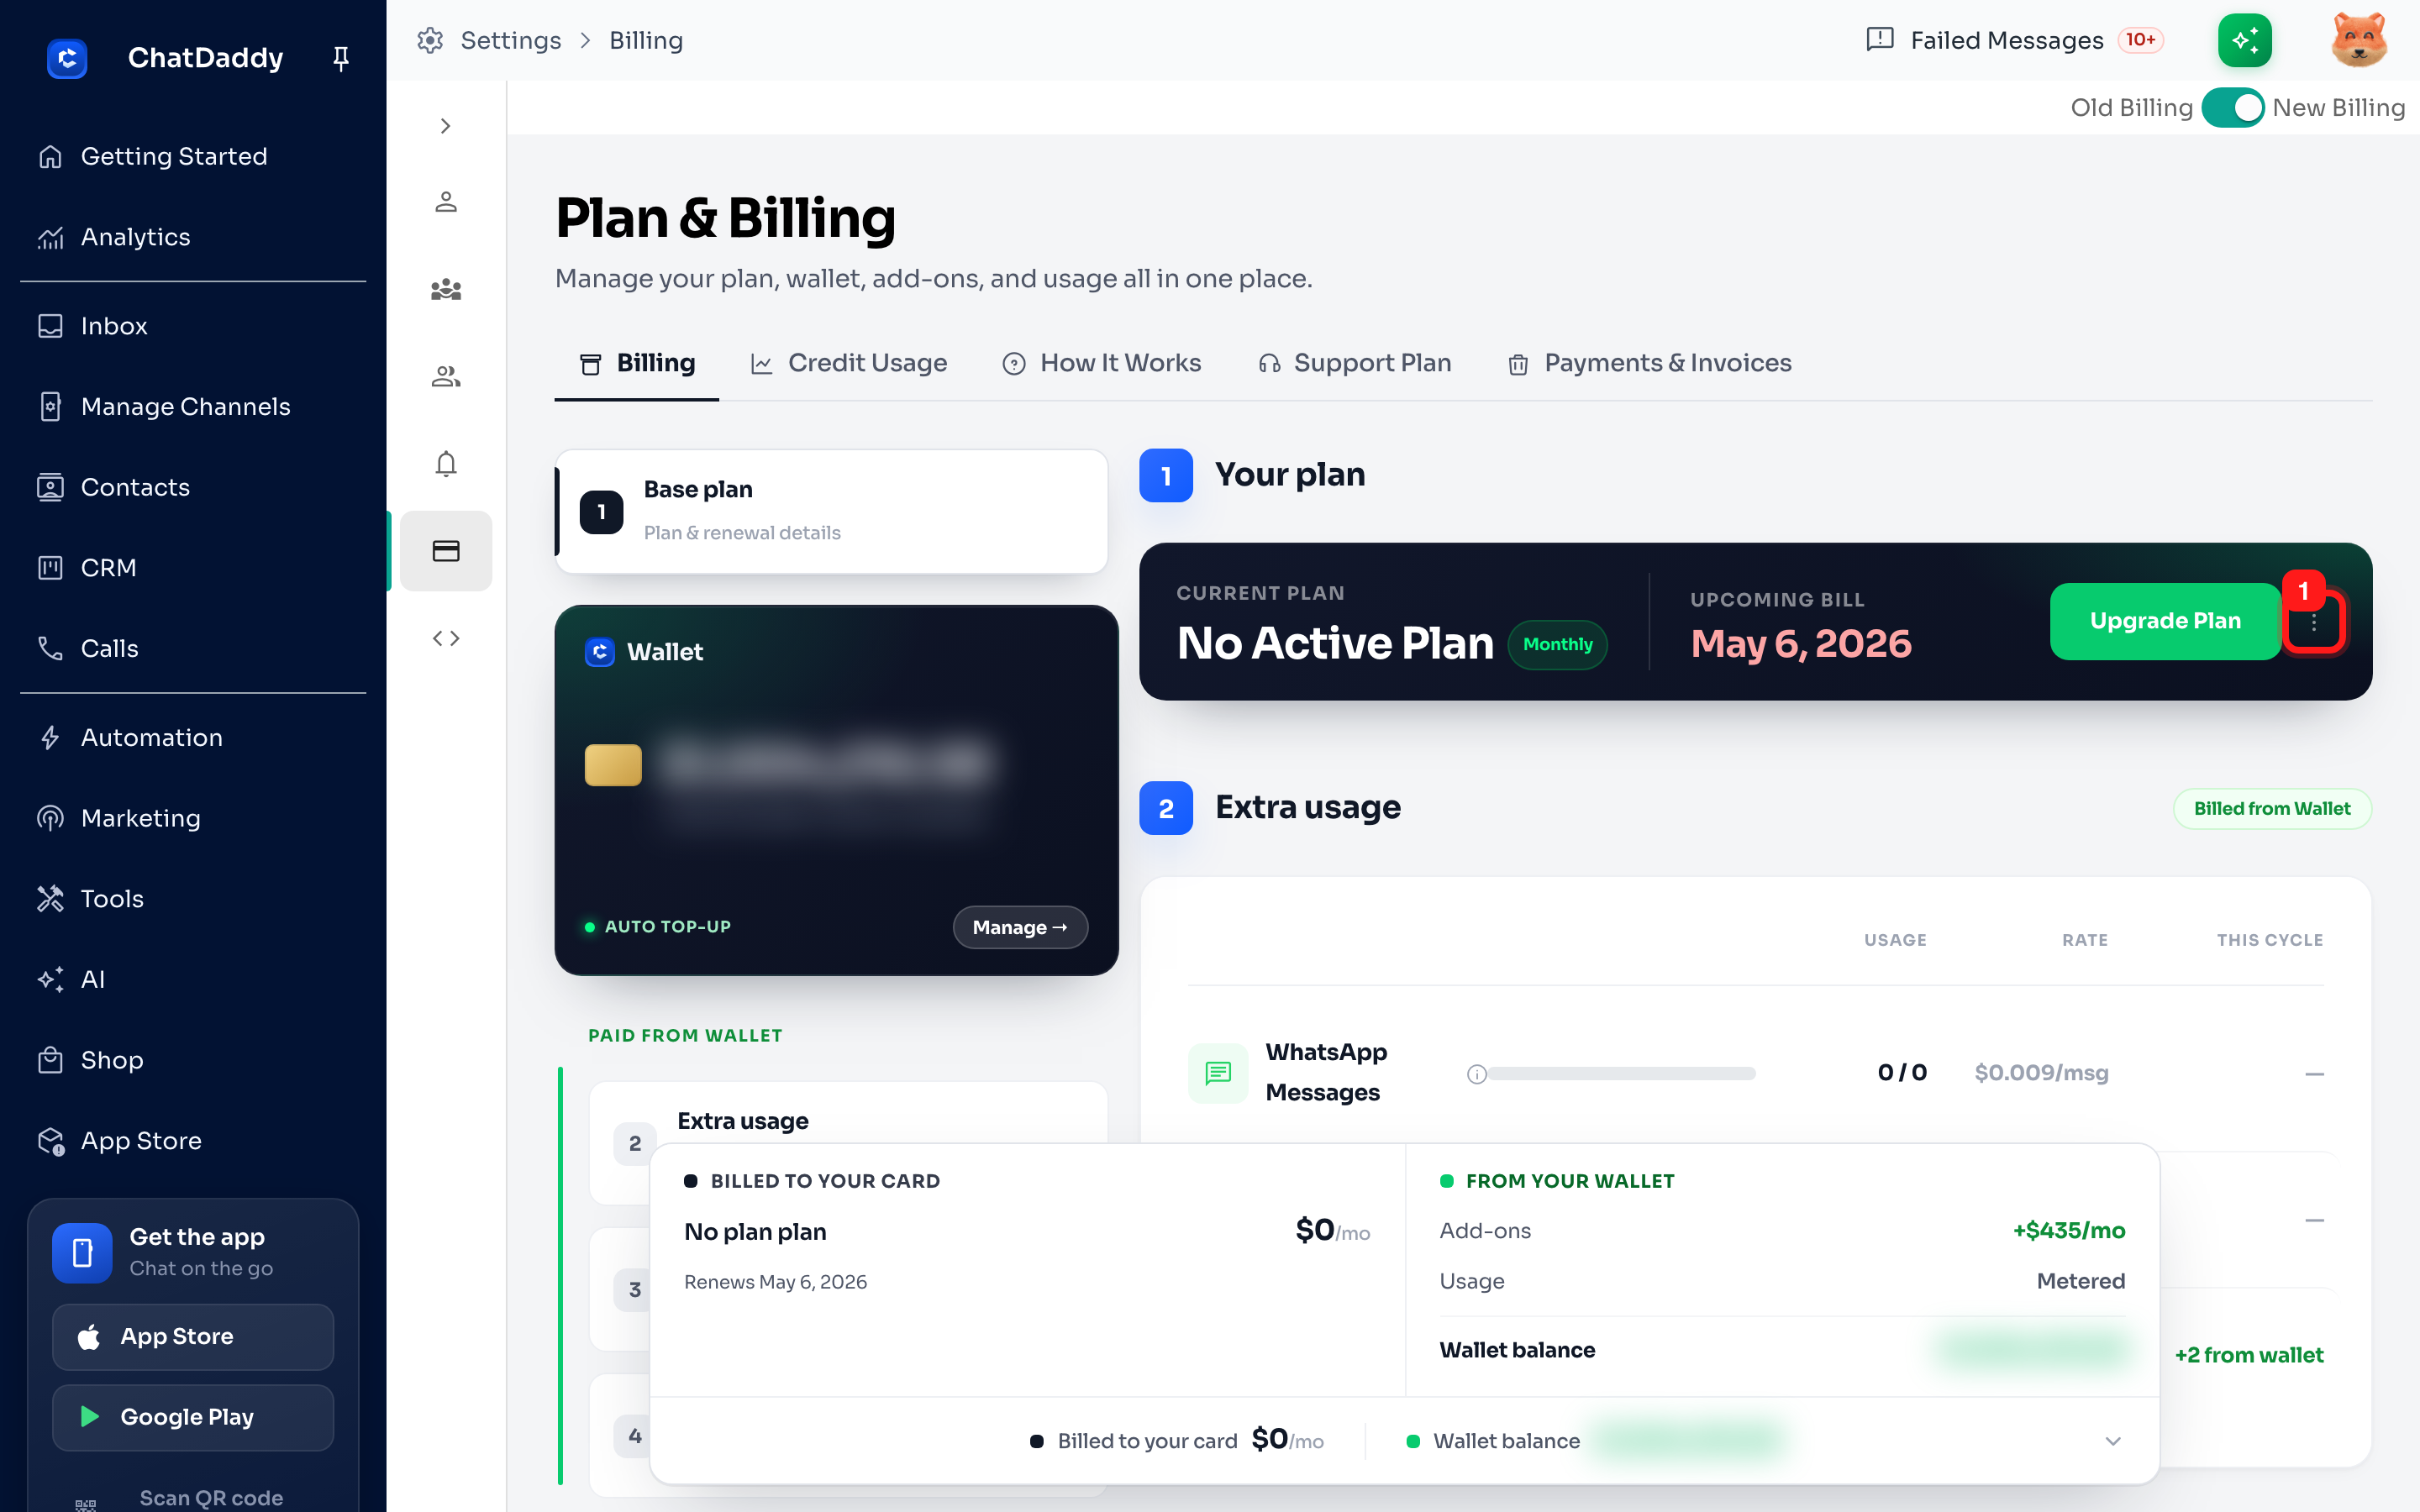Click the Shop bag icon
The image size is (2420, 1512).
coord(50,1060)
